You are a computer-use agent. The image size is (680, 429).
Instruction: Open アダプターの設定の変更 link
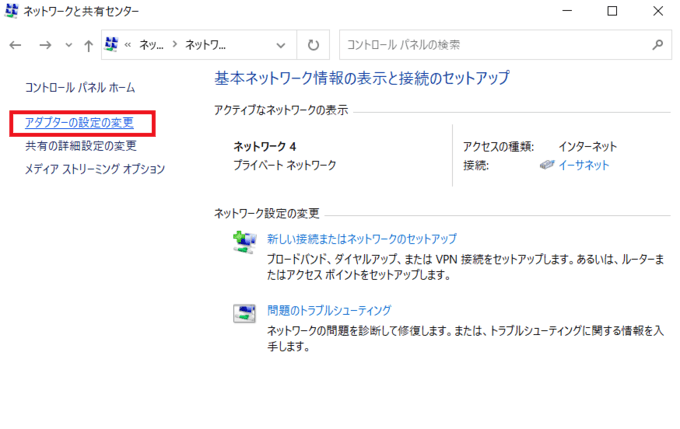[x=79, y=123]
